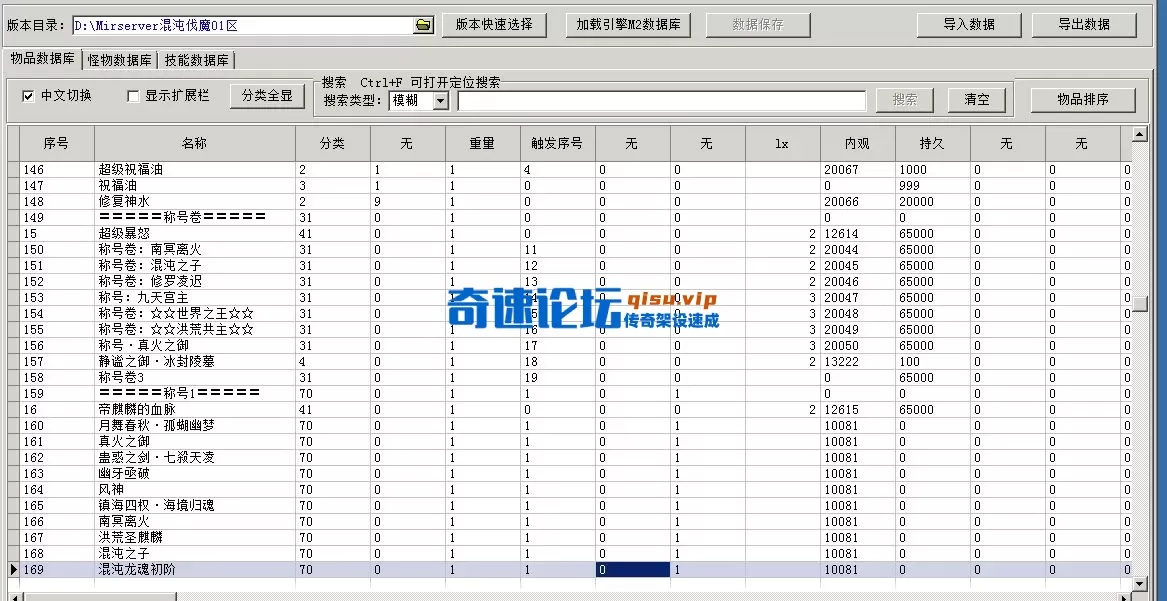Click the 导入数据 button
The width and height of the screenshot is (1167, 601).
coord(968,25)
